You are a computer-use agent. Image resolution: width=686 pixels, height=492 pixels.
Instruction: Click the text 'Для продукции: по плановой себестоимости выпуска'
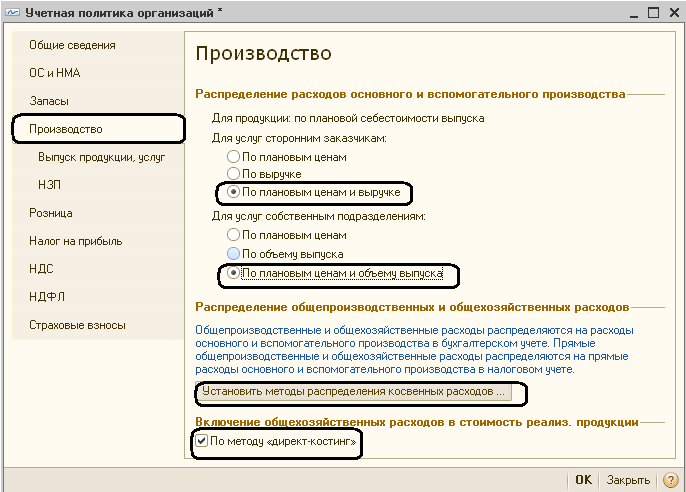tap(348, 119)
